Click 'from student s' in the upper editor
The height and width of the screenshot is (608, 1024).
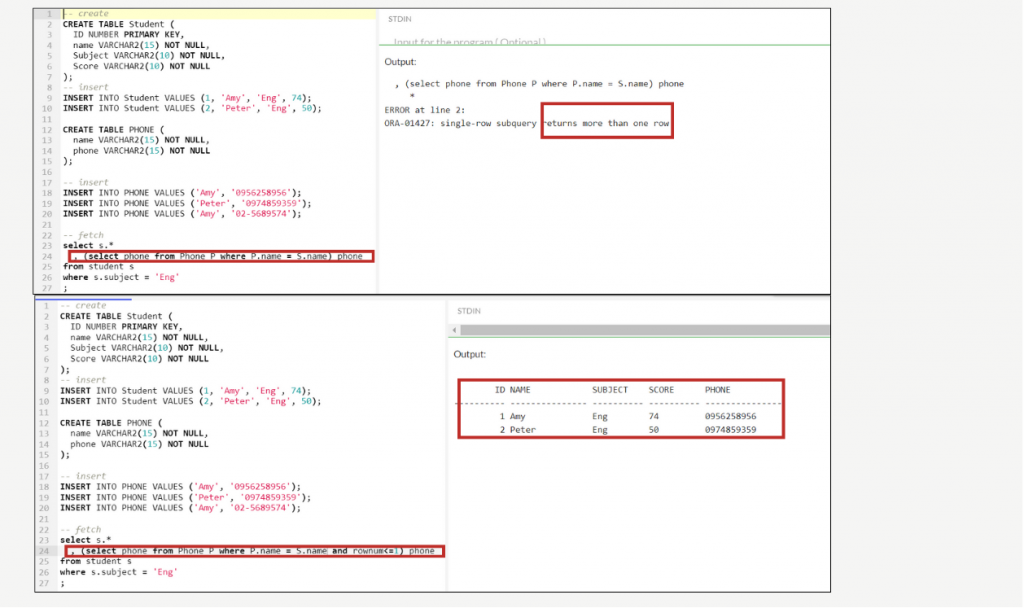point(98,266)
